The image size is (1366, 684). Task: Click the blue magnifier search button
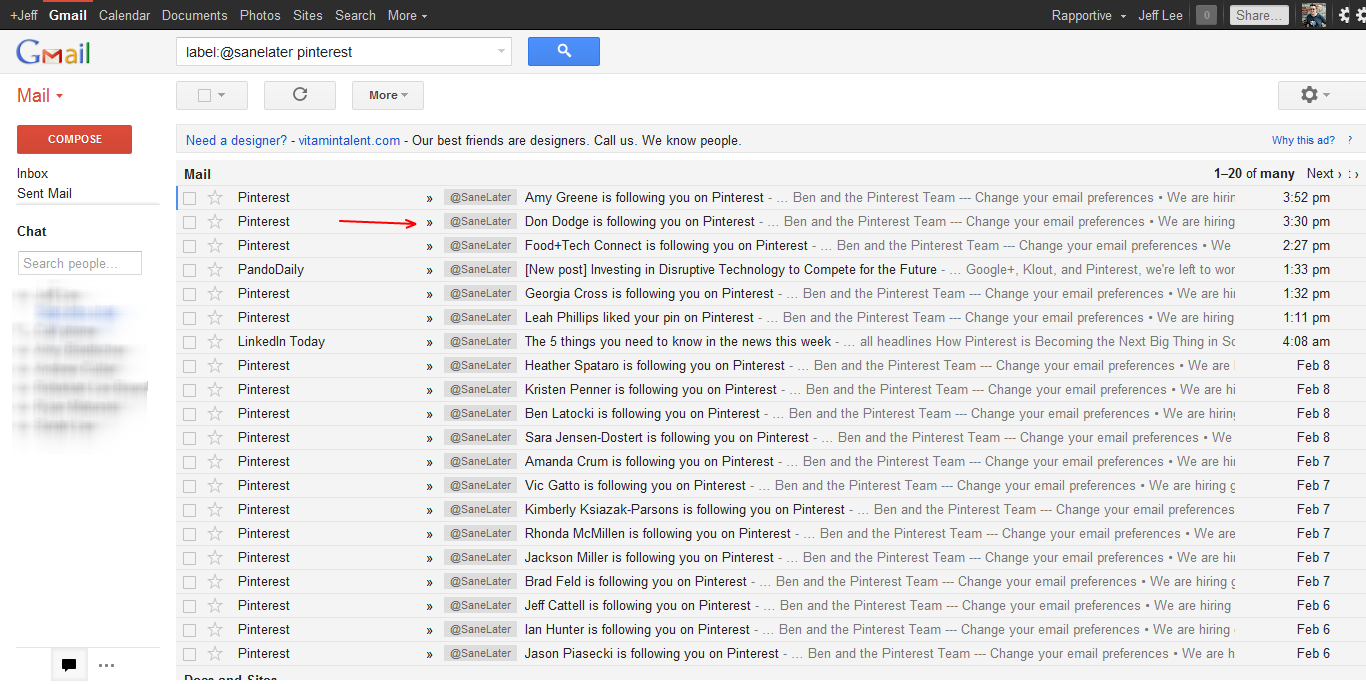click(x=564, y=51)
